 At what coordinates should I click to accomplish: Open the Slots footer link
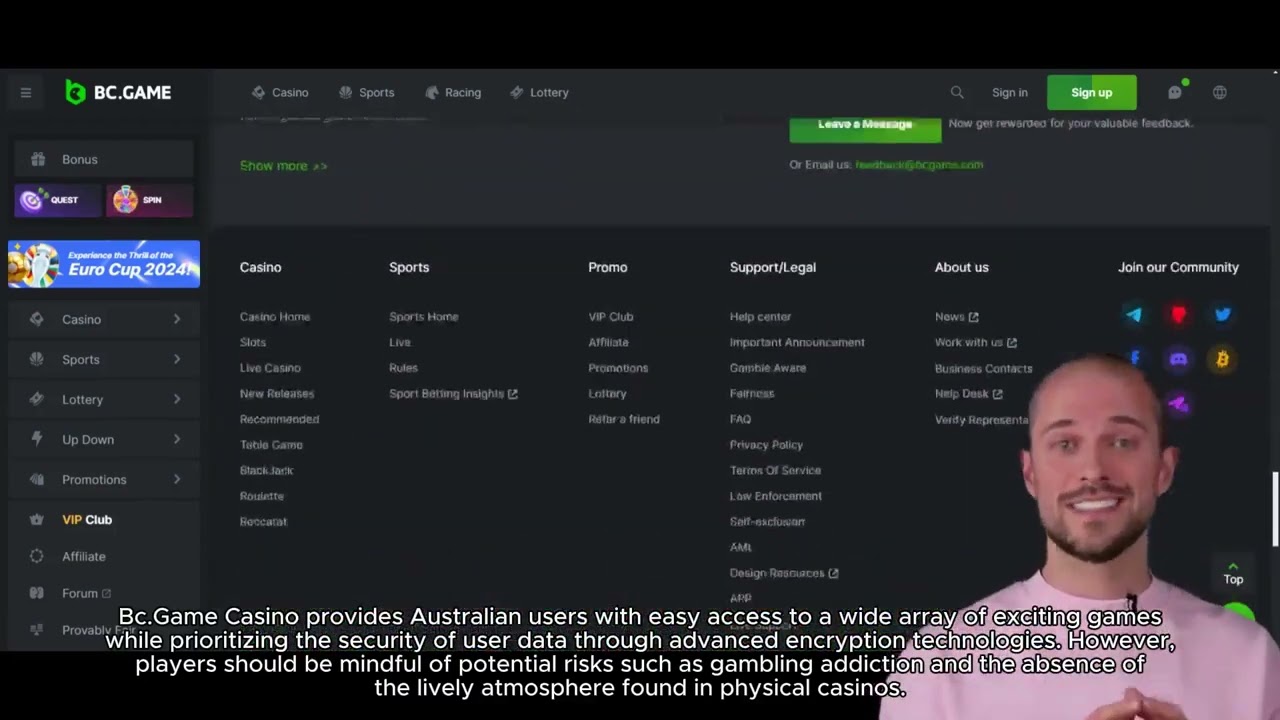(253, 342)
